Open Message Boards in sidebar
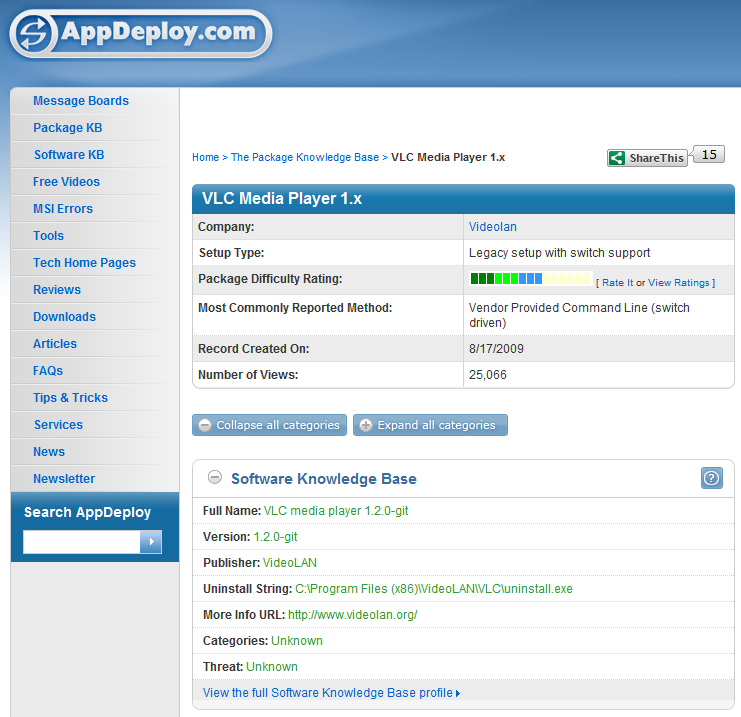 (x=81, y=101)
